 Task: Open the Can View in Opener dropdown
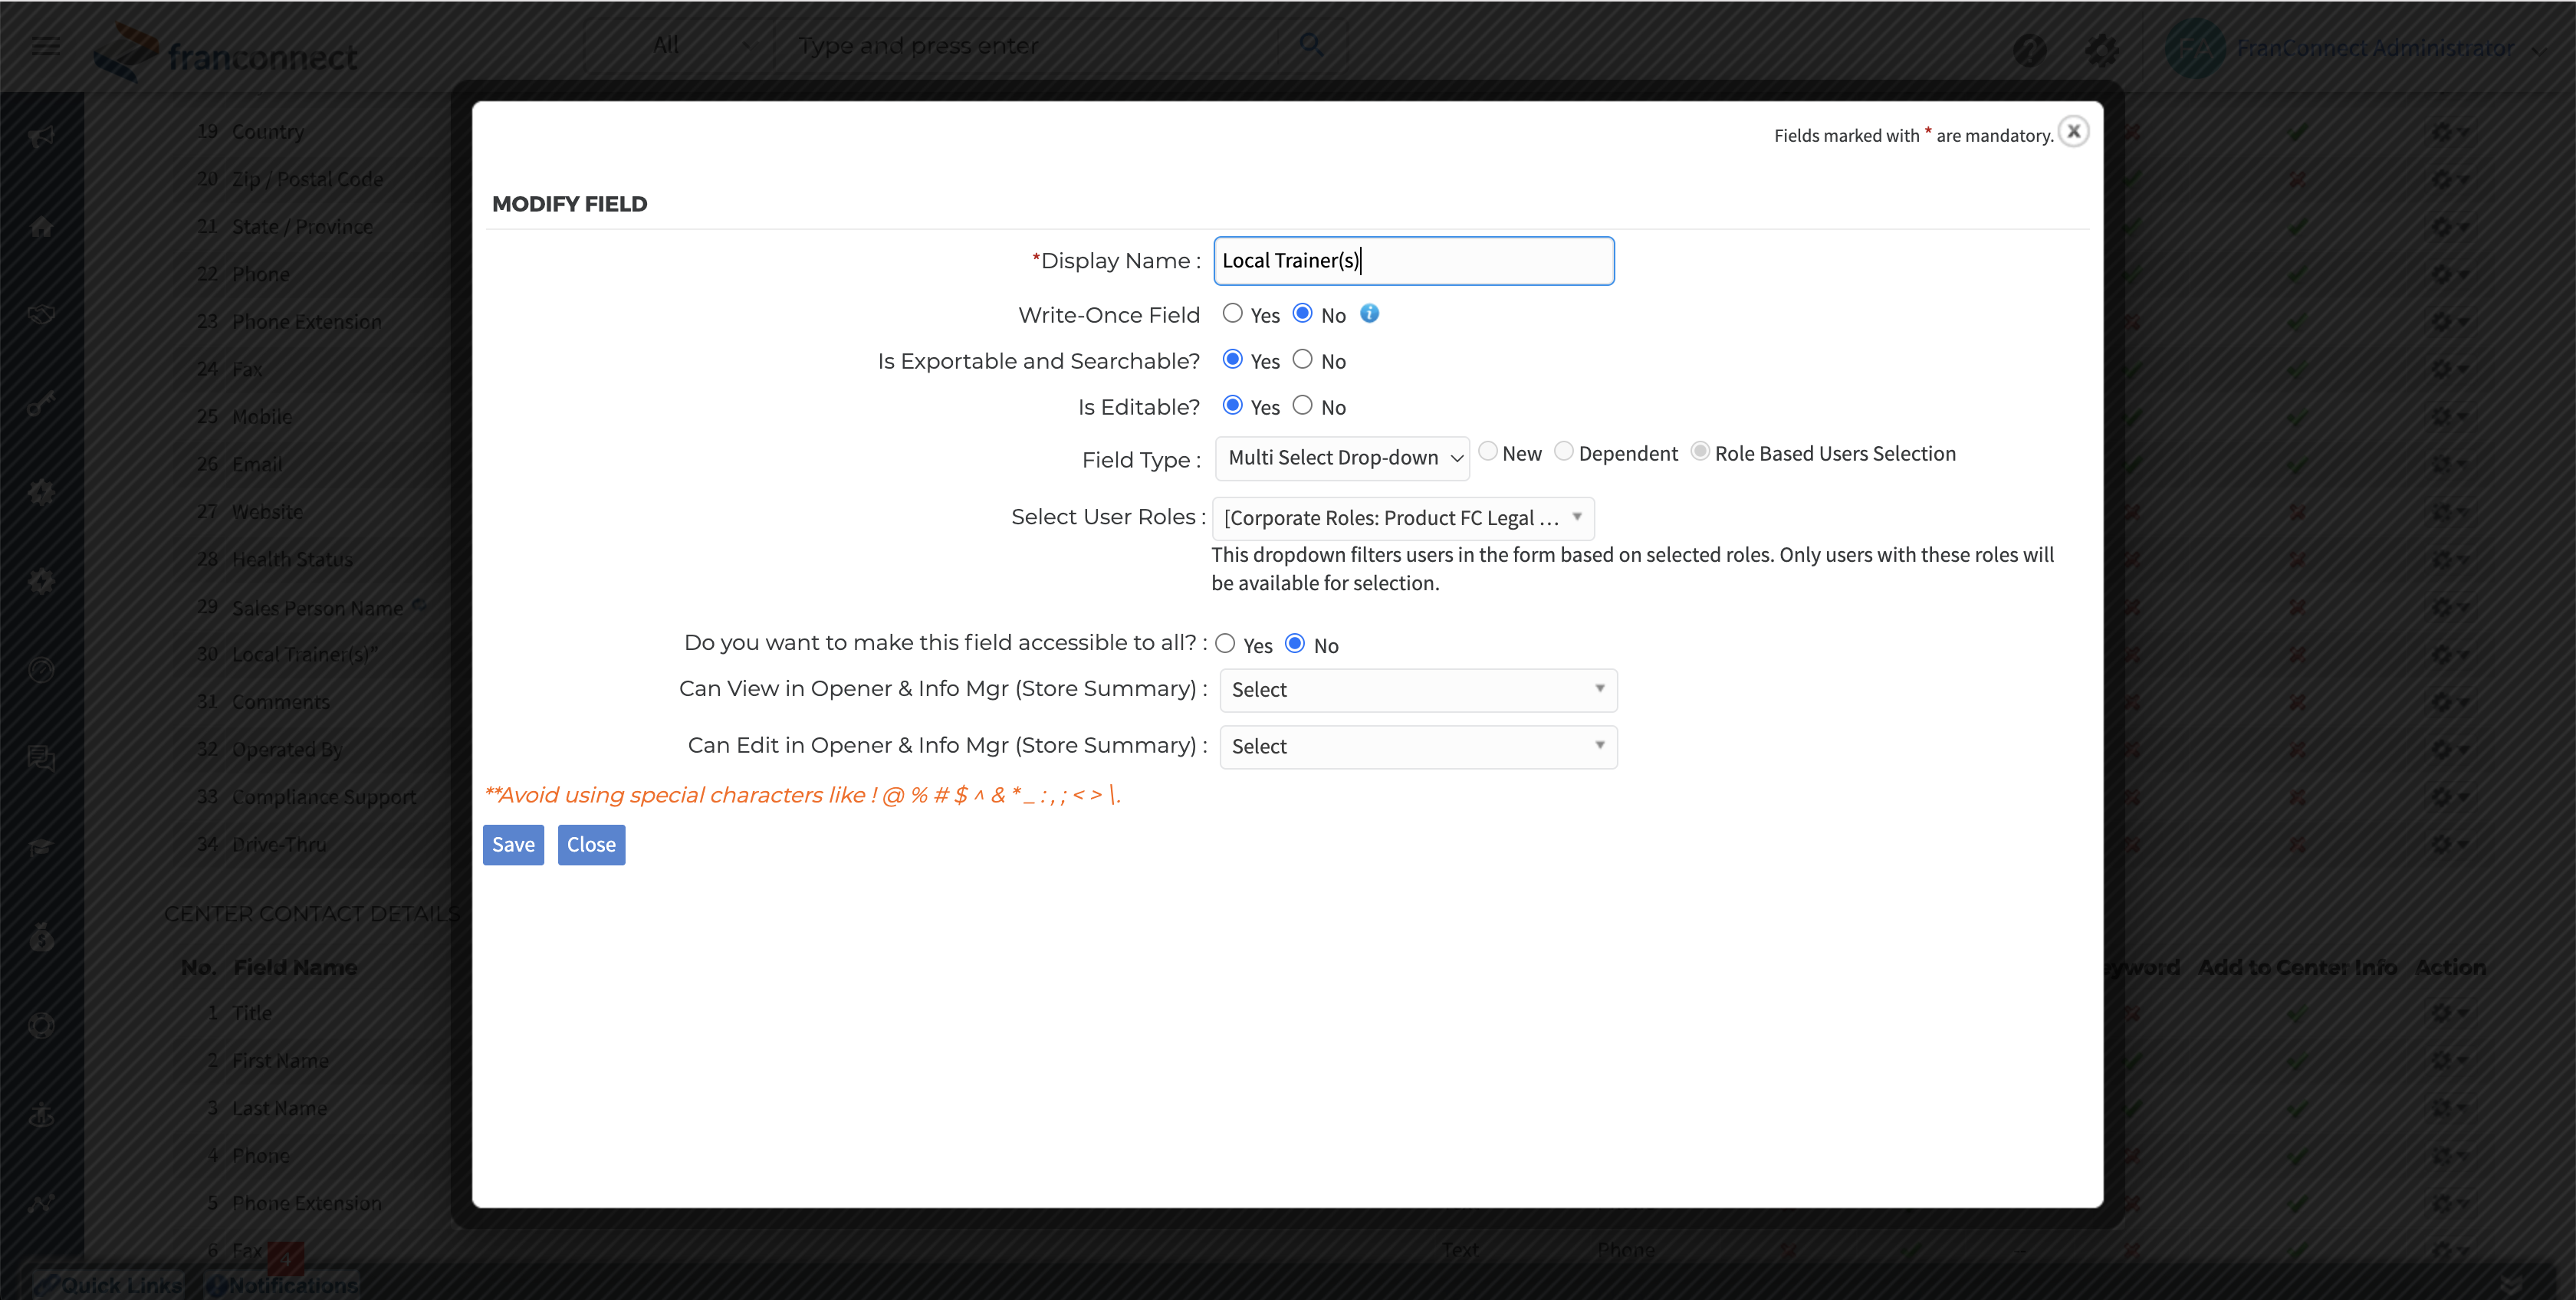click(1418, 690)
